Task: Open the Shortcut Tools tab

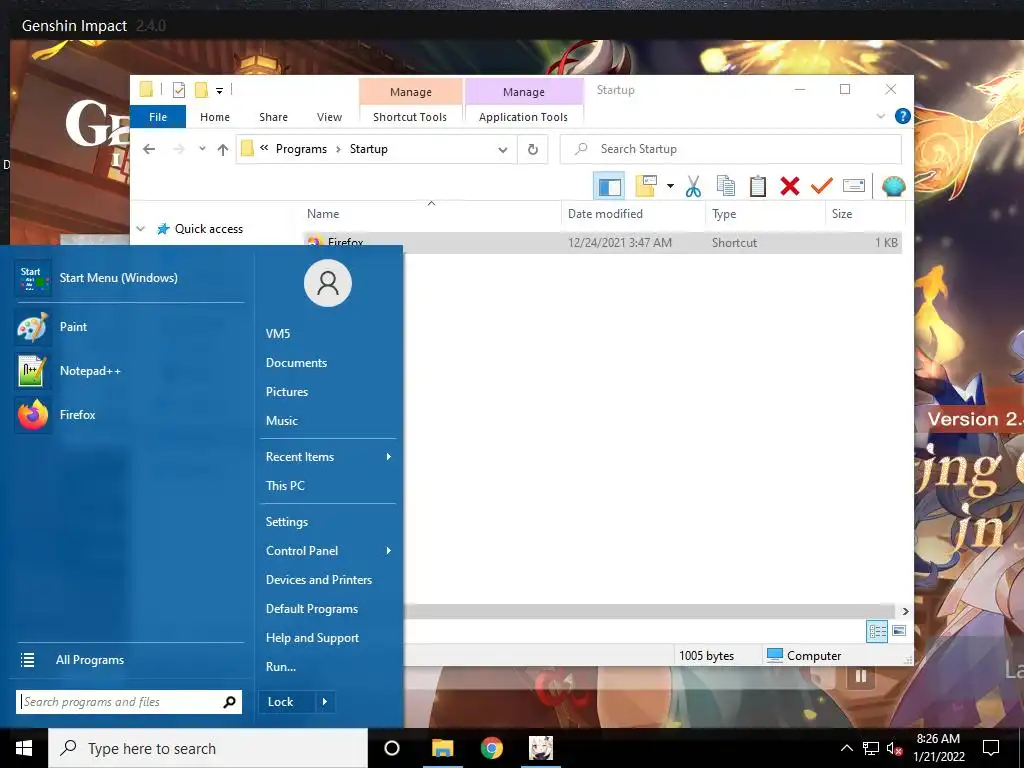Action: pos(410,117)
